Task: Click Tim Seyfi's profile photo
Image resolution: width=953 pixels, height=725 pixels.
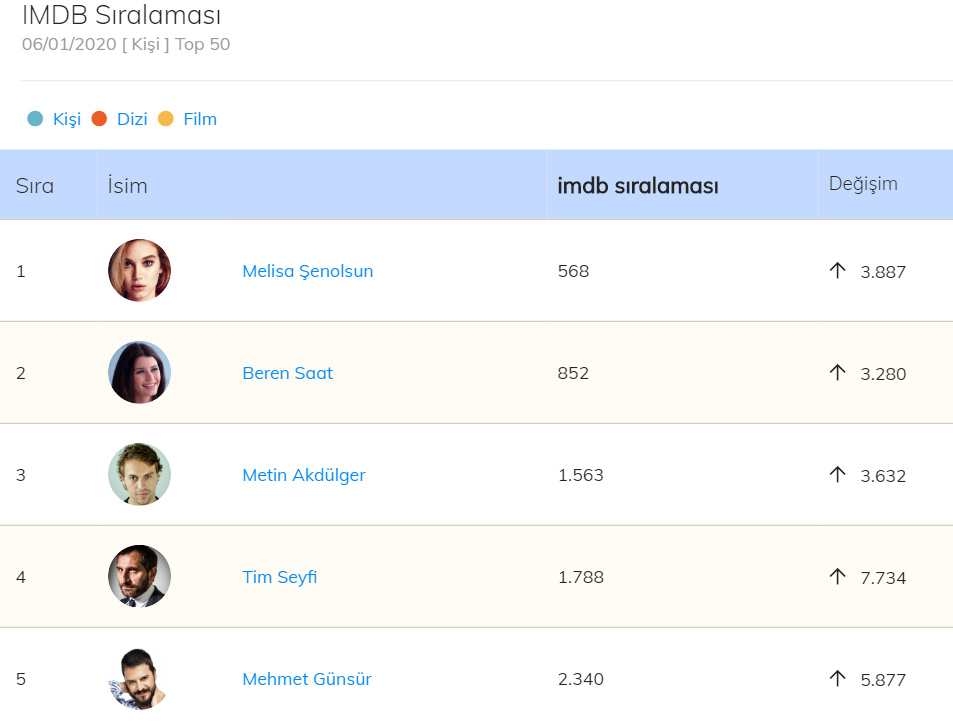Action: 139,577
